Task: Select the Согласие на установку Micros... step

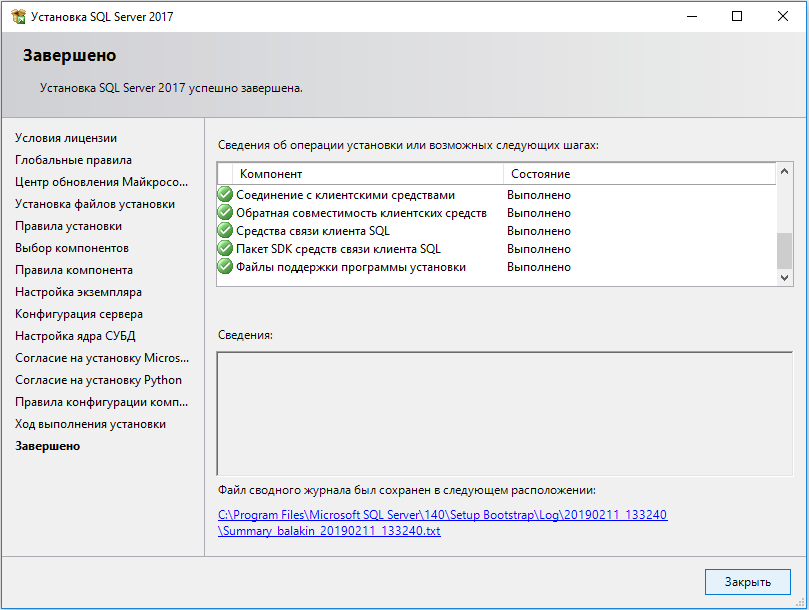Action: (x=102, y=358)
